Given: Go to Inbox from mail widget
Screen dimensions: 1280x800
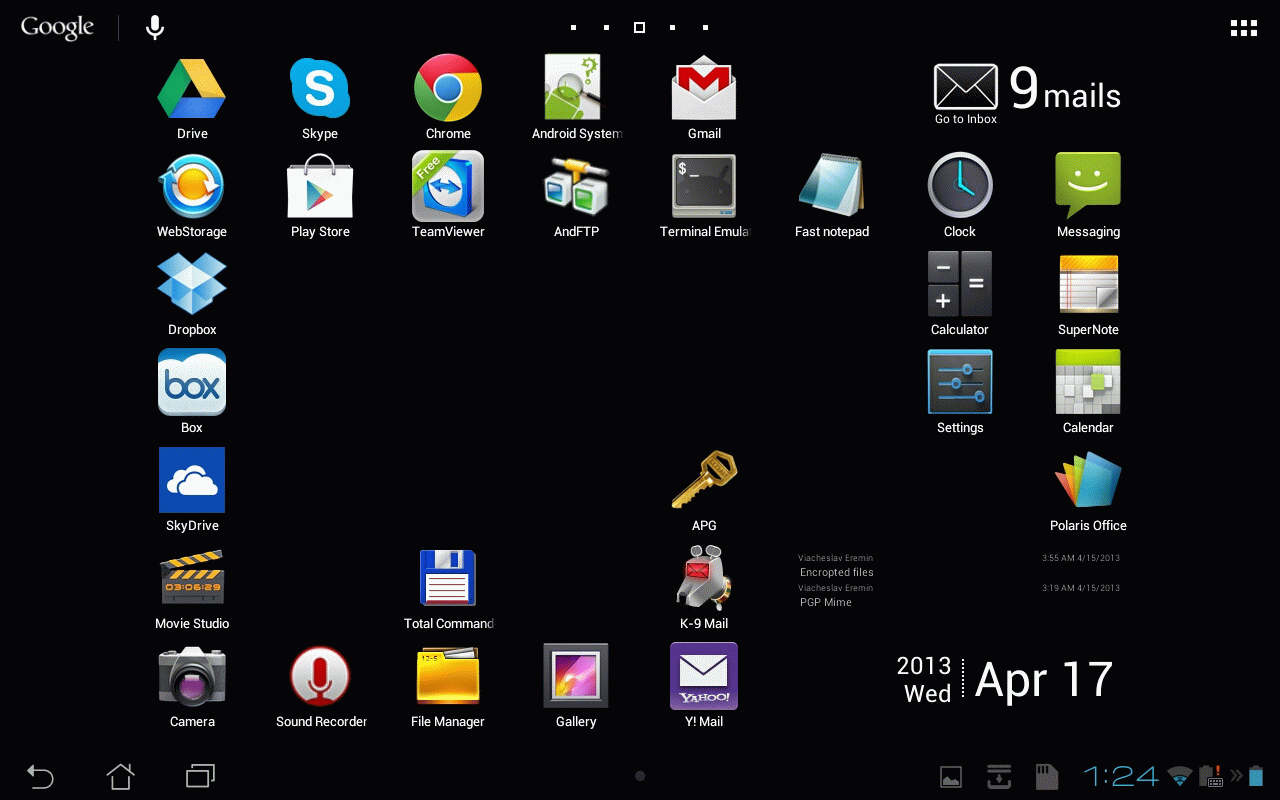Looking at the screenshot, I should (966, 95).
